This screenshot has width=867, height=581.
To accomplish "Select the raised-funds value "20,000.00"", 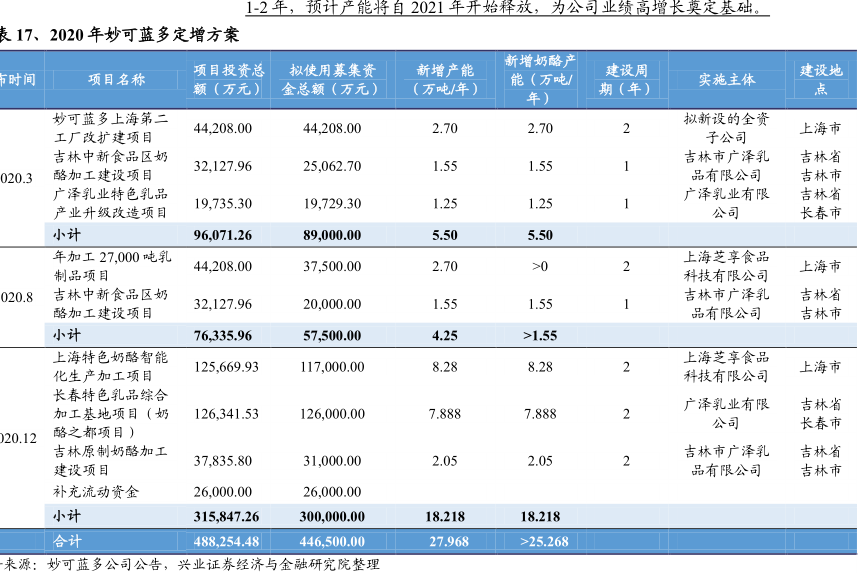I will click(x=332, y=304).
